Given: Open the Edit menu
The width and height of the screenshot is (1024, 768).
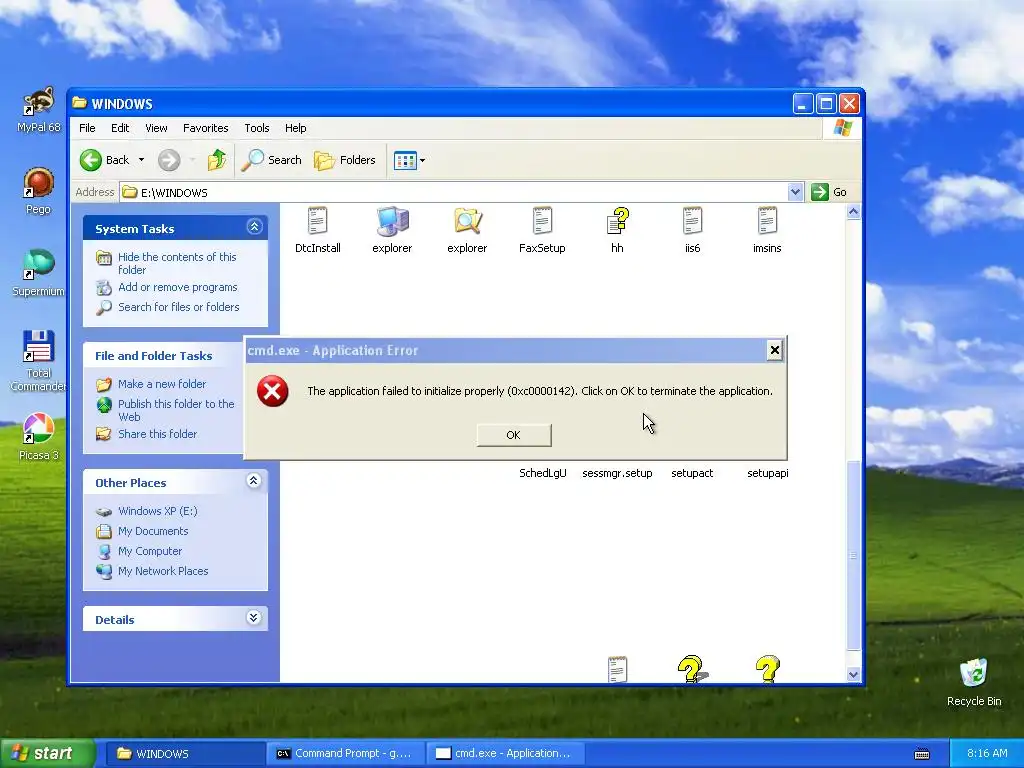Looking at the screenshot, I should click(x=120, y=128).
